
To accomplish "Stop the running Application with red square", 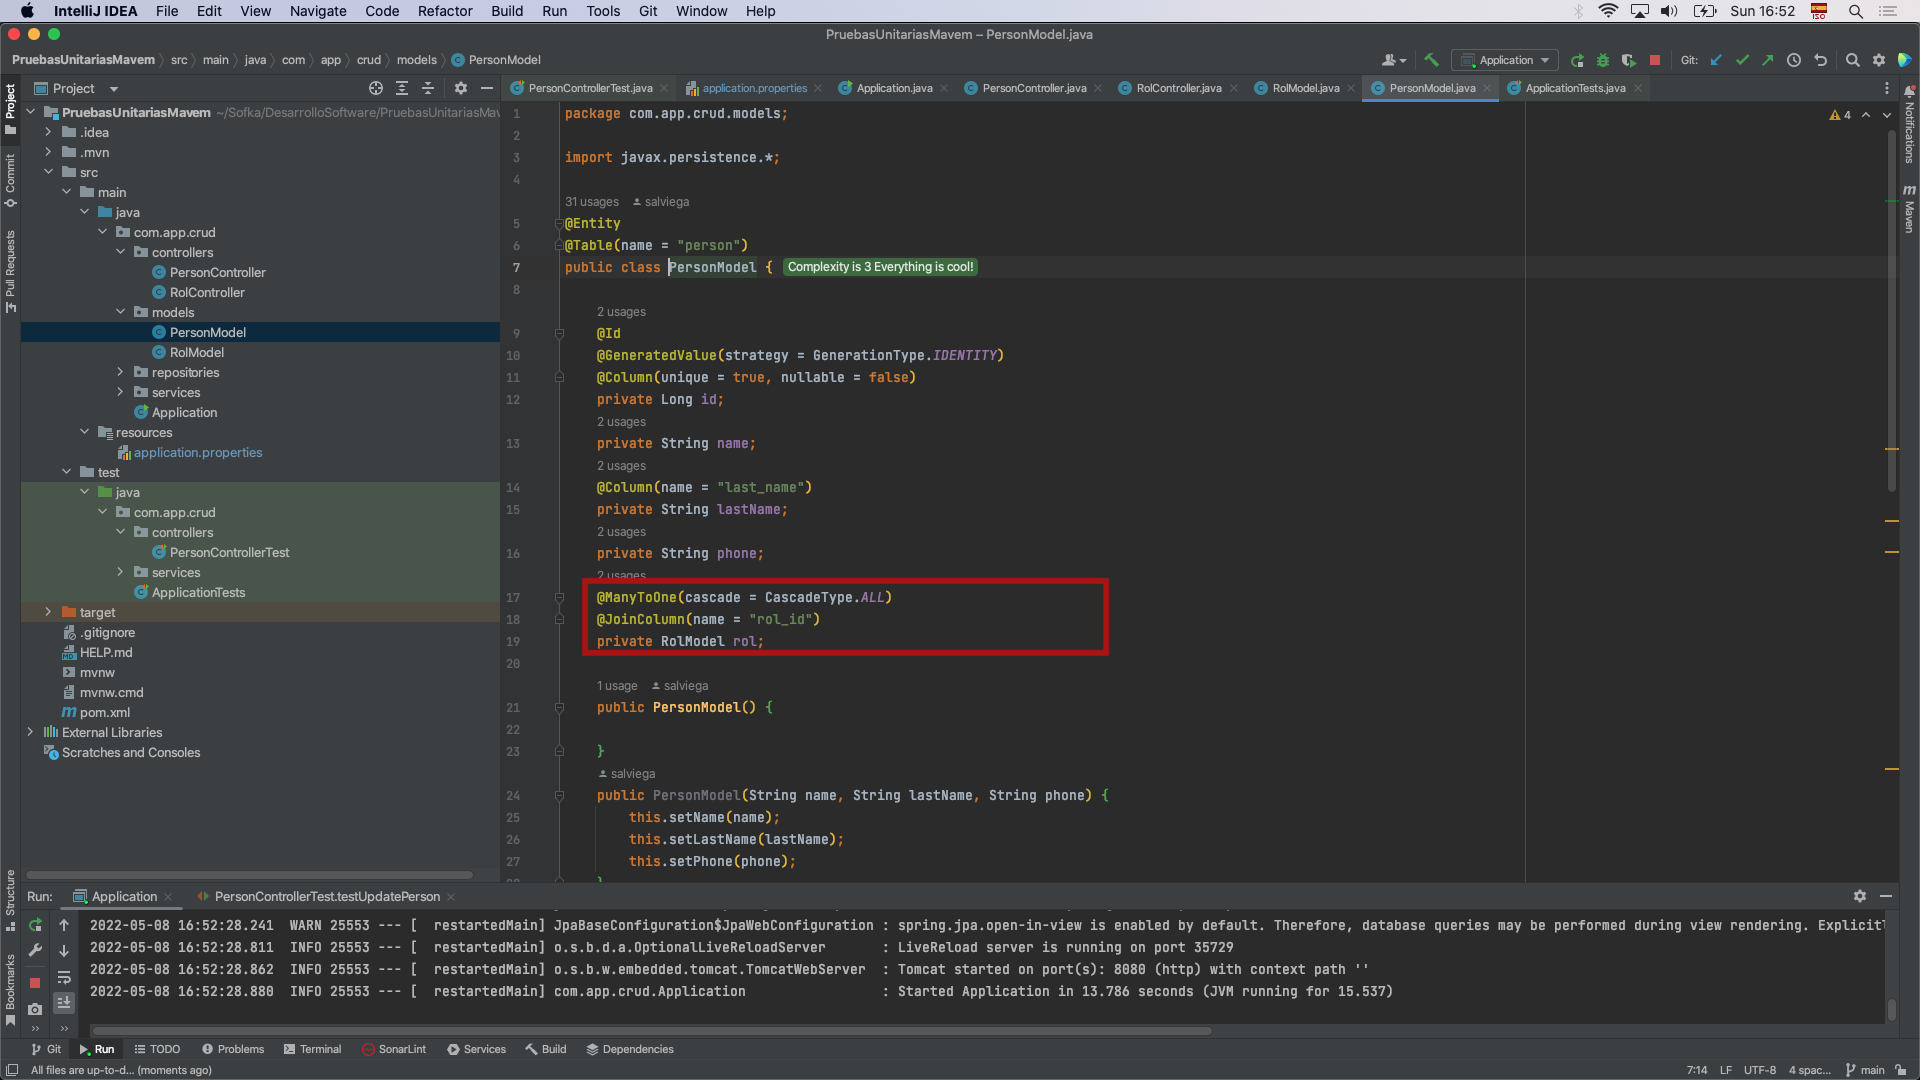I will pos(1655,60).
